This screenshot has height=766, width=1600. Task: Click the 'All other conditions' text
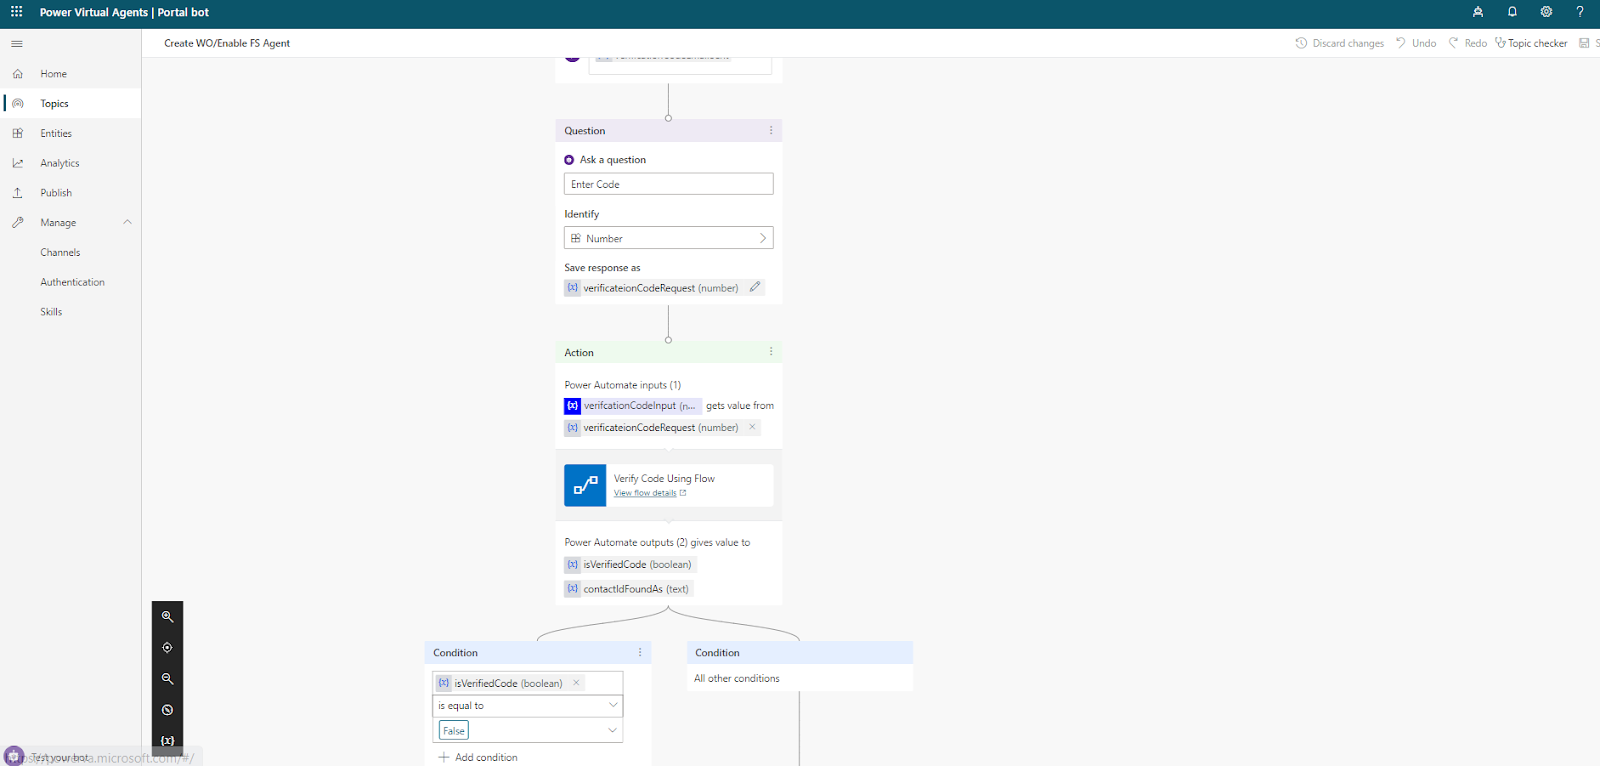pyautogui.click(x=737, y=678)
